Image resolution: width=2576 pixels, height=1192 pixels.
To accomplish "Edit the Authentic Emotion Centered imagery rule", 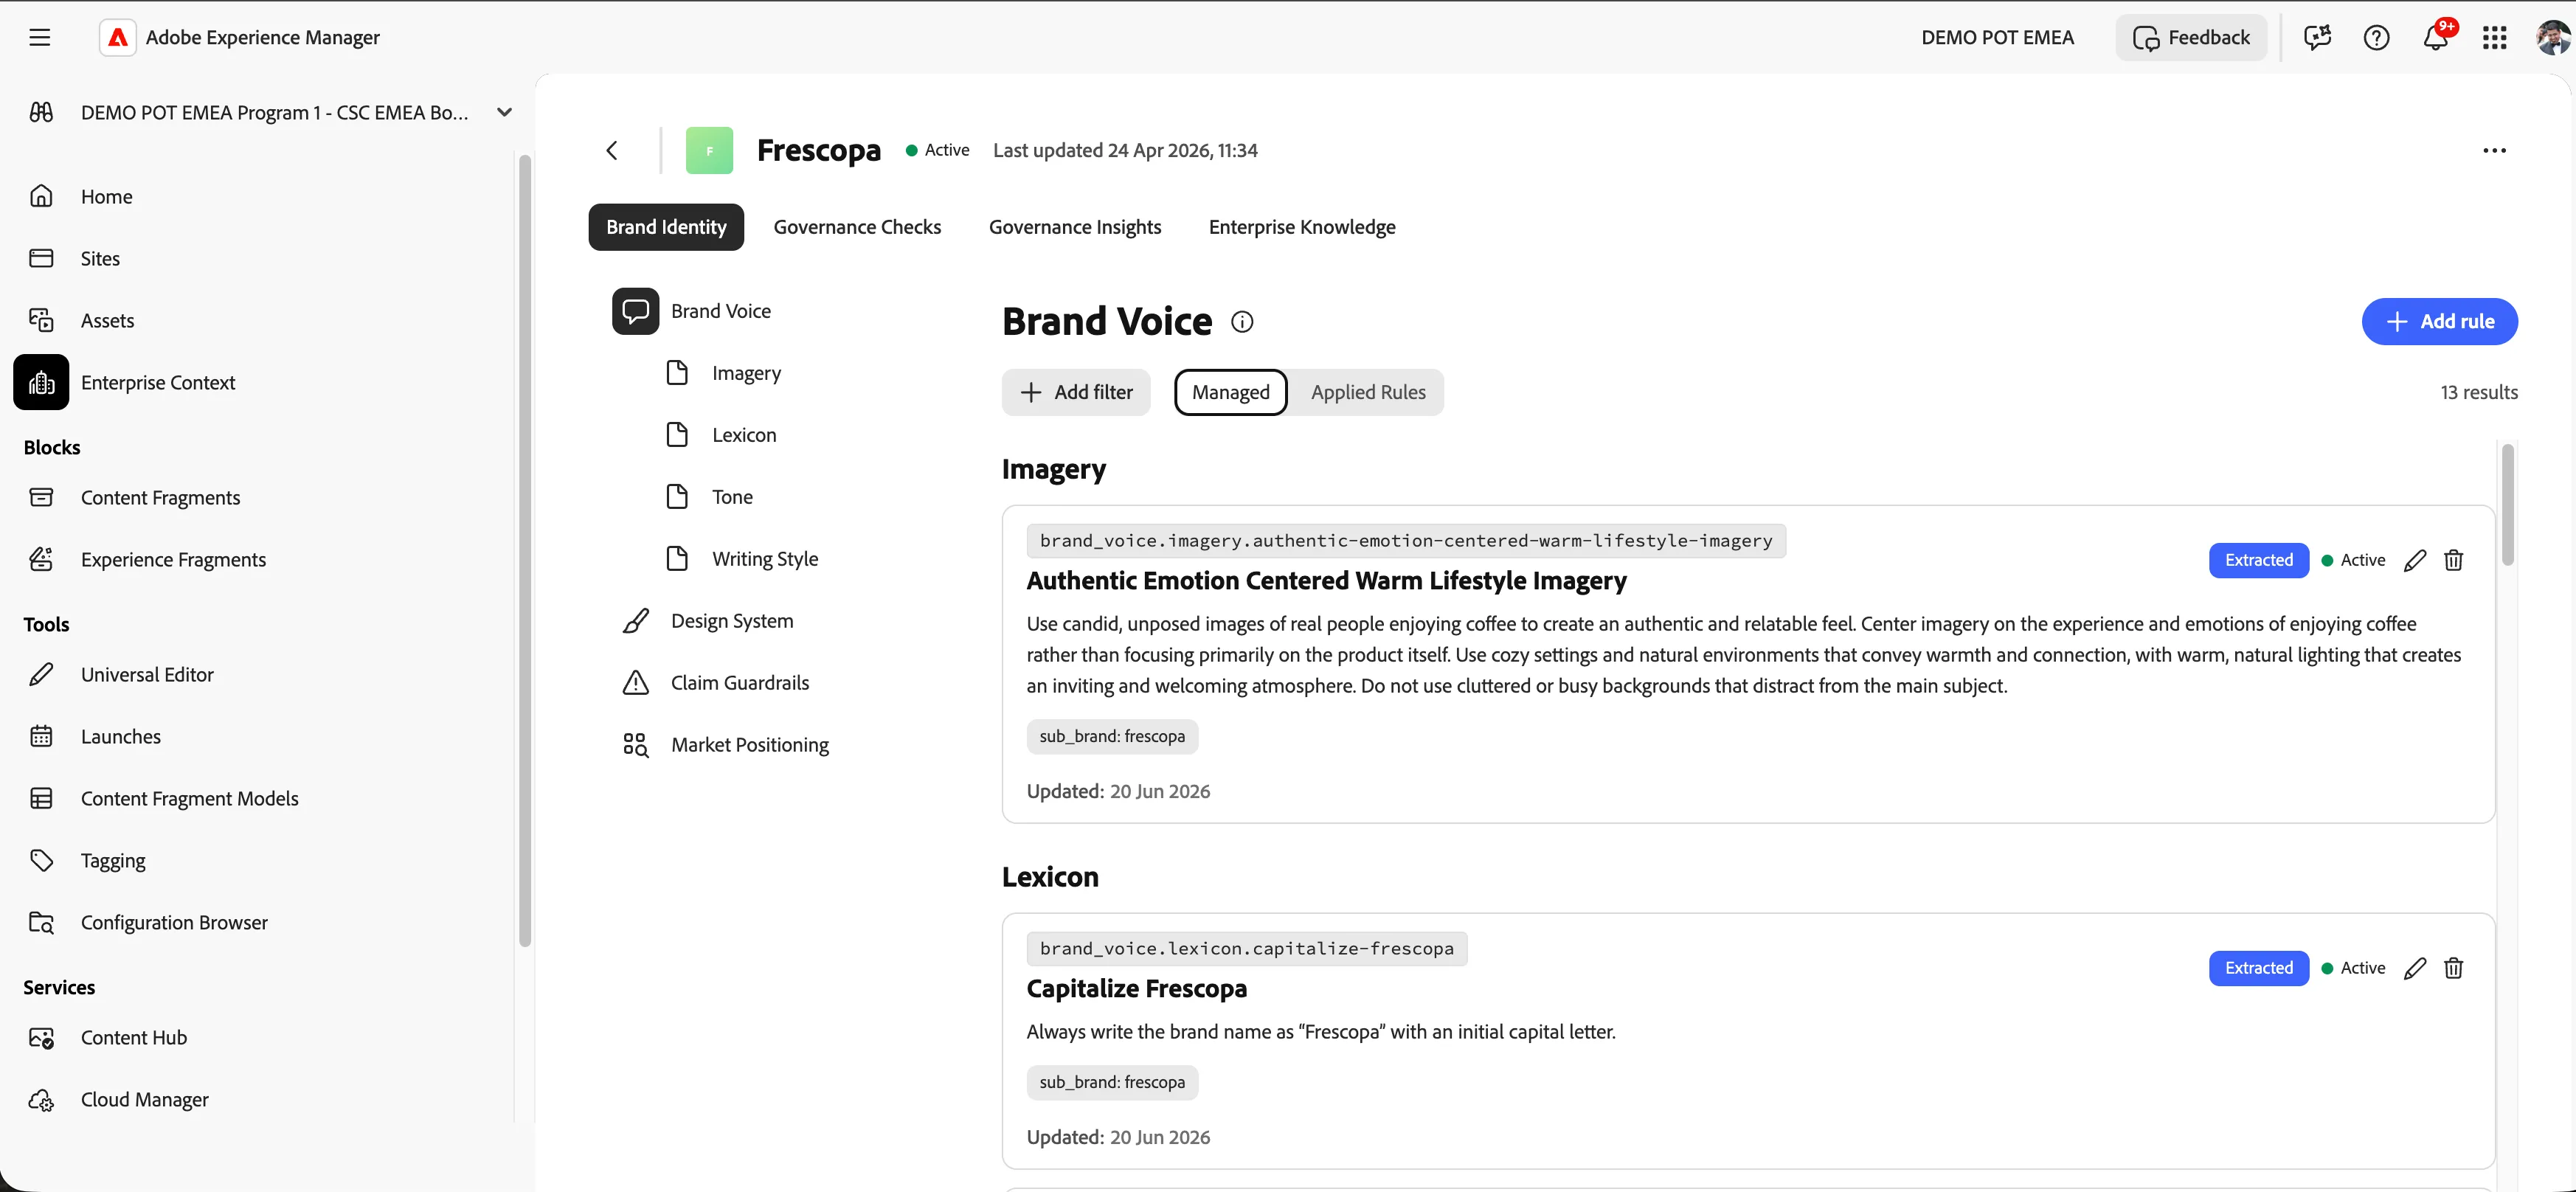I will [2415, 560].
